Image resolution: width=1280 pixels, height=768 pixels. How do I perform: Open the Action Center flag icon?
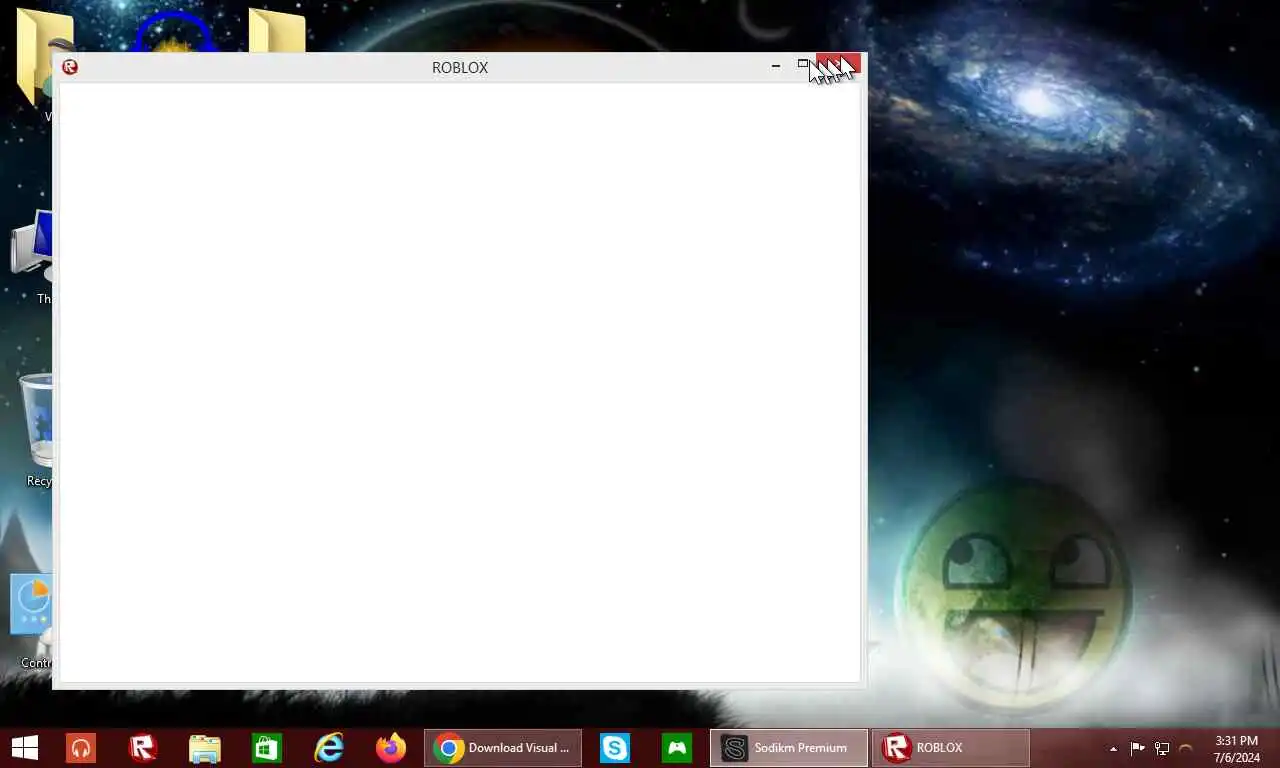tap(1138, 748)
